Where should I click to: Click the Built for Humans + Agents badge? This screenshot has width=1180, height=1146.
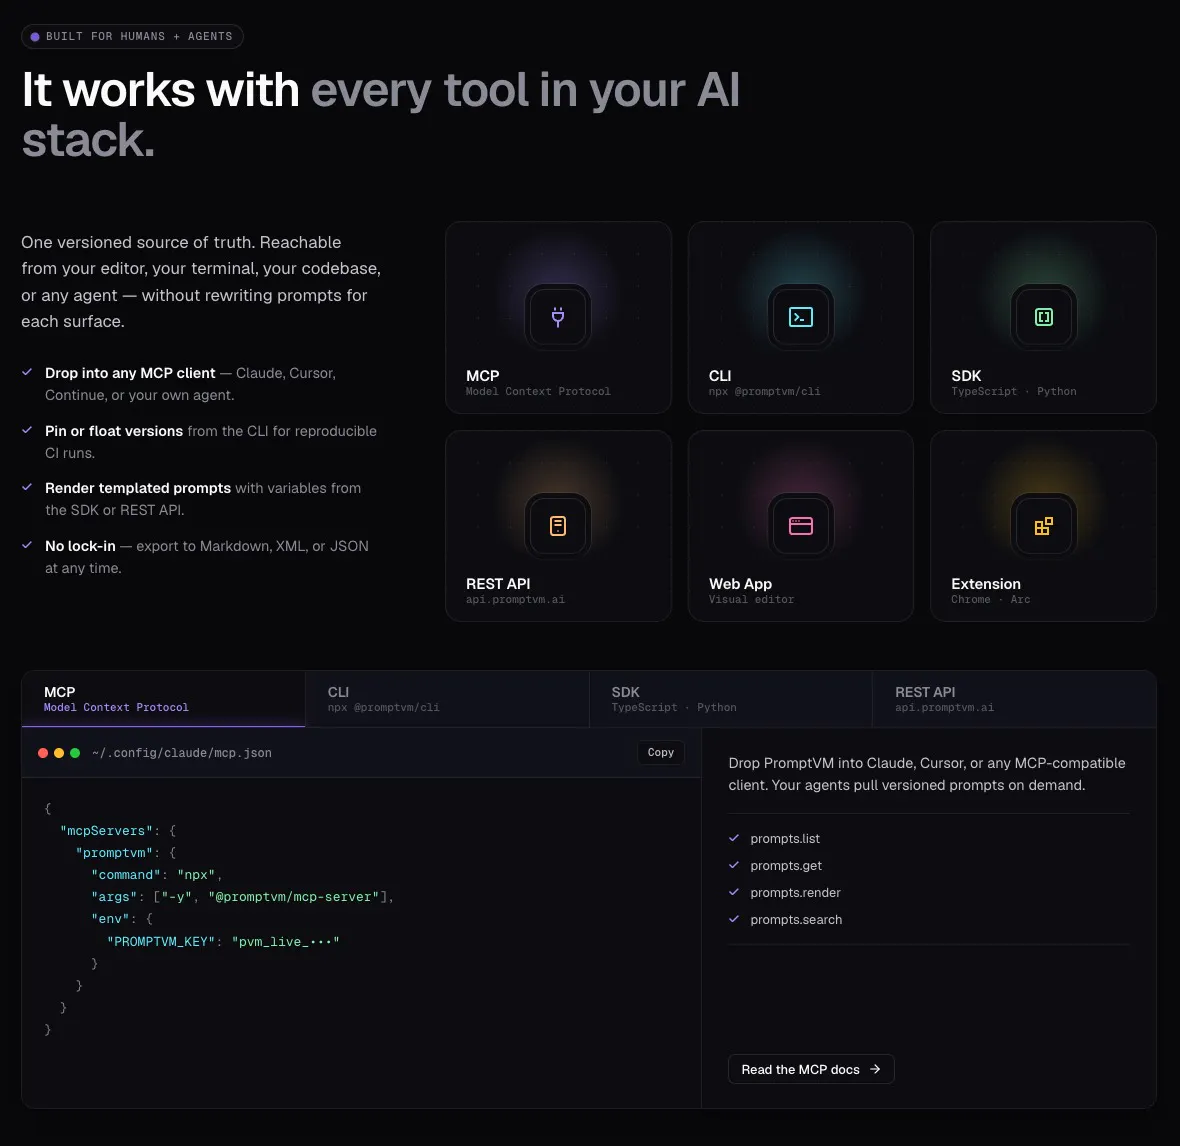click(132, 36)
